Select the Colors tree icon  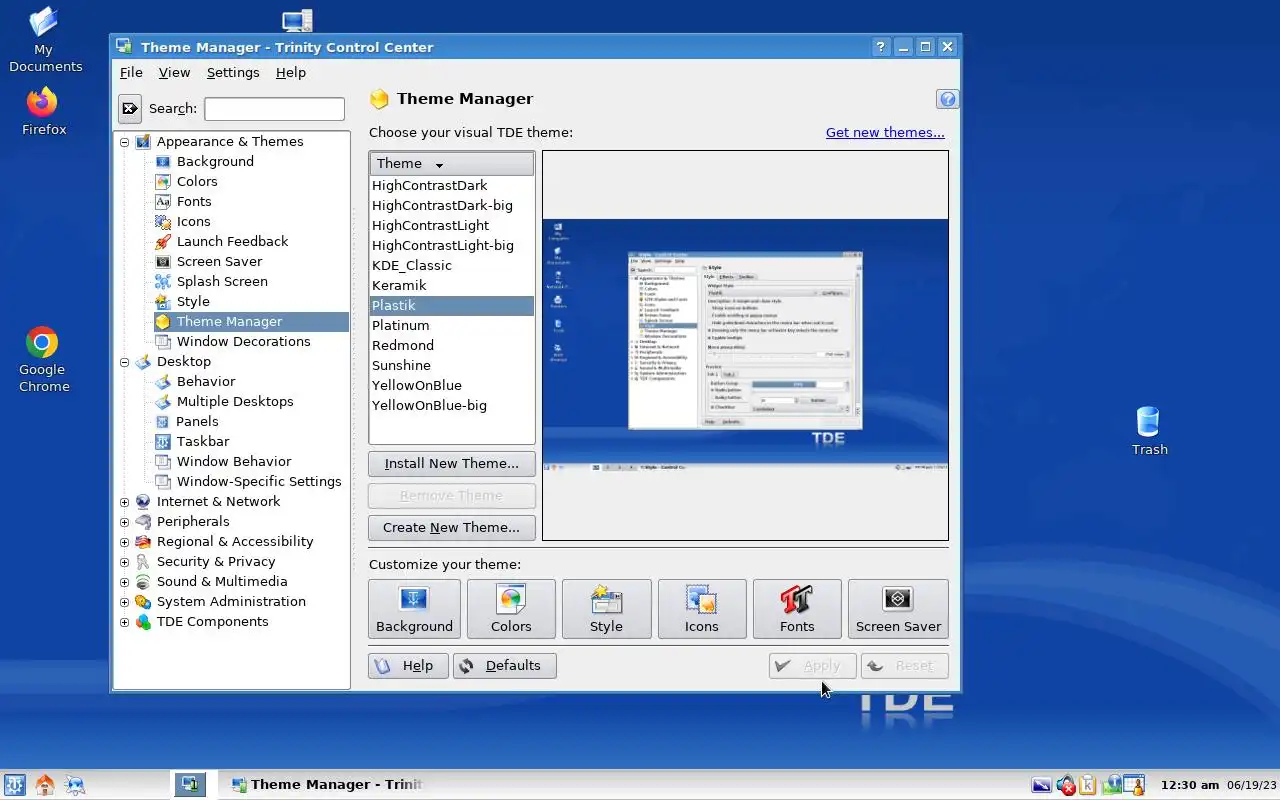coord(163,181)
